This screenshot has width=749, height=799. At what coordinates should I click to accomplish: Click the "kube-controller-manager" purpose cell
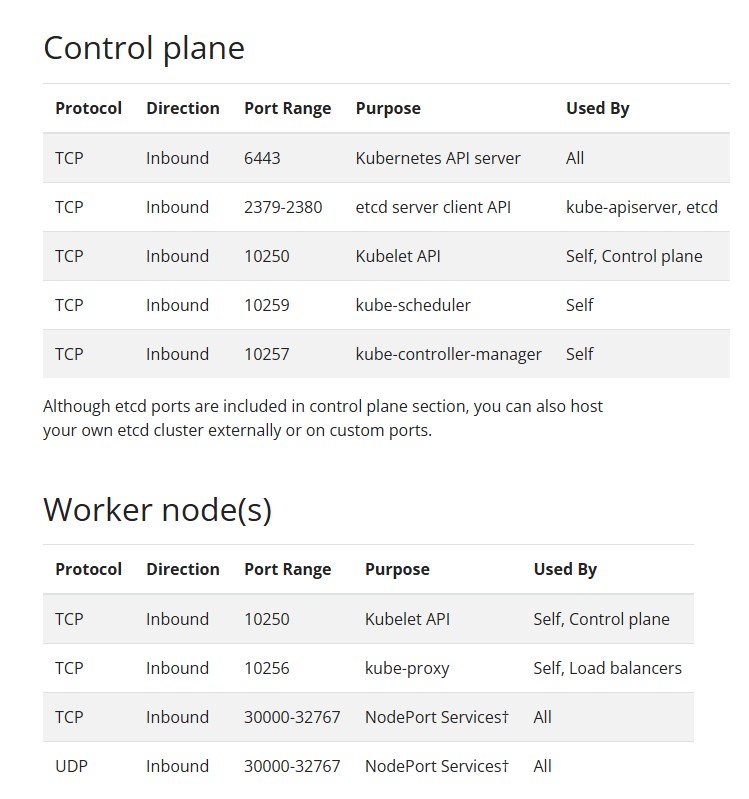tap(449, 354)
